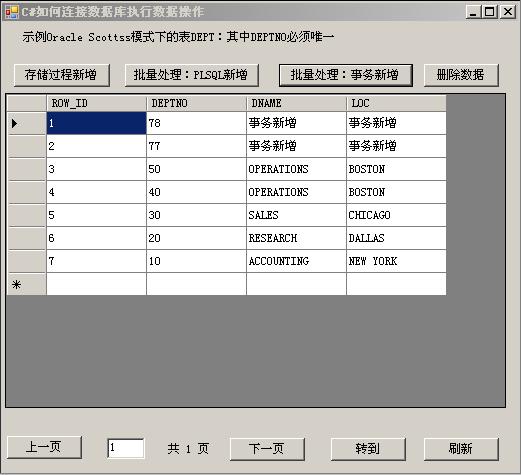Image resolution: width=521 pixels, height=475 pixels.
Task: Sort by DEPTNO column header
Action: (196, 103)
